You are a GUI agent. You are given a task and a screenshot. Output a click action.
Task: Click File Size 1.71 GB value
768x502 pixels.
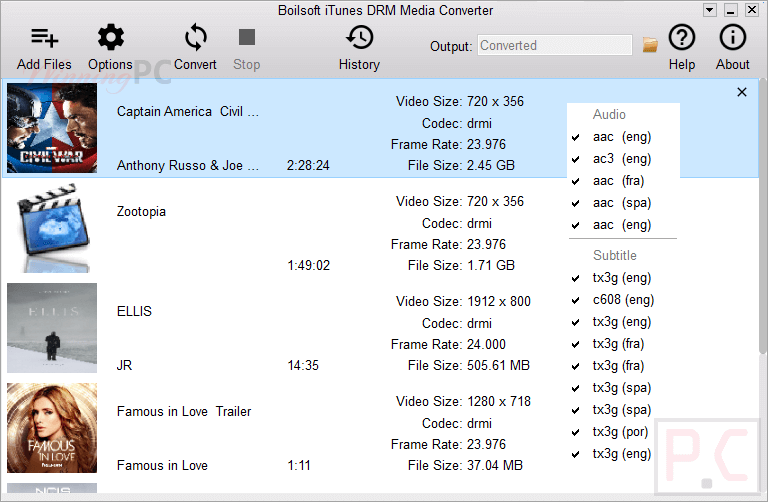491,265
